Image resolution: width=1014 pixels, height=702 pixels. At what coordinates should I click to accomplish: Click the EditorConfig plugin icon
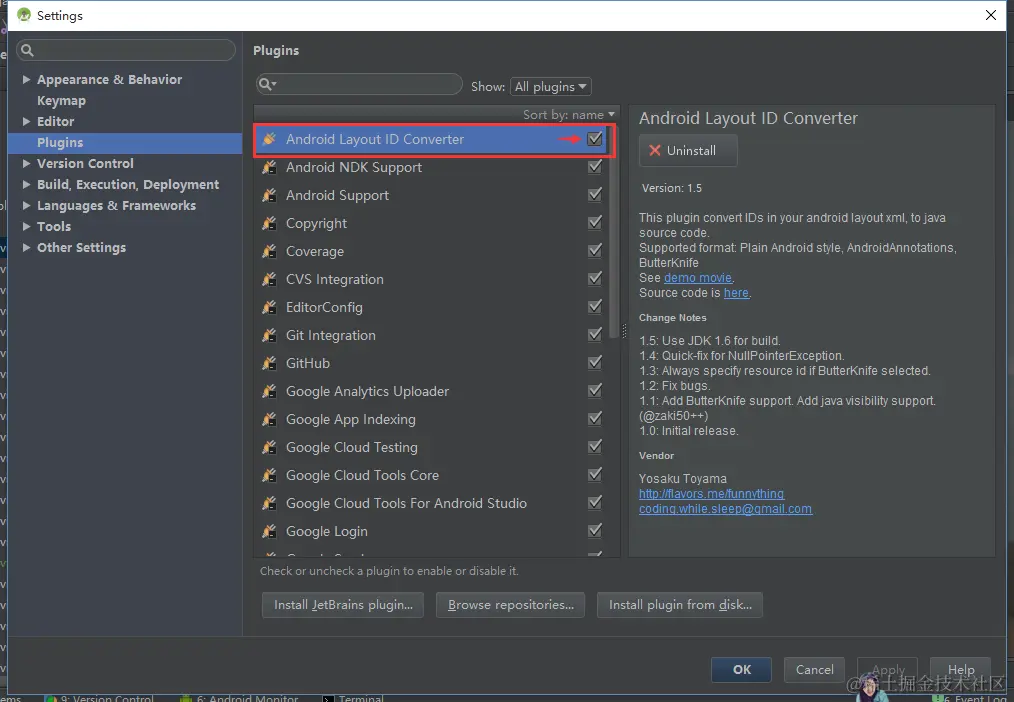[269, 307]
